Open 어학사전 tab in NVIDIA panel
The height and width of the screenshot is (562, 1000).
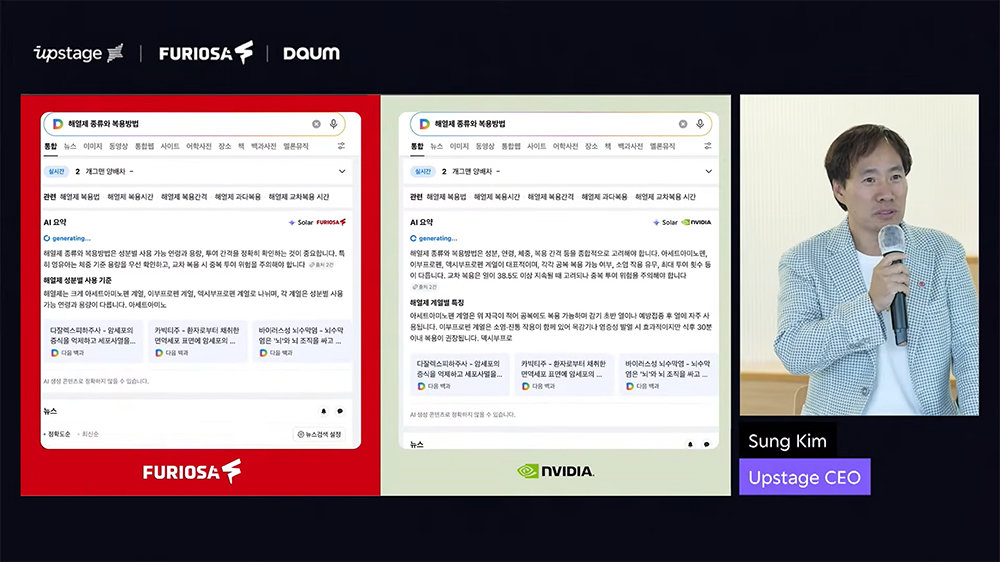565,147
